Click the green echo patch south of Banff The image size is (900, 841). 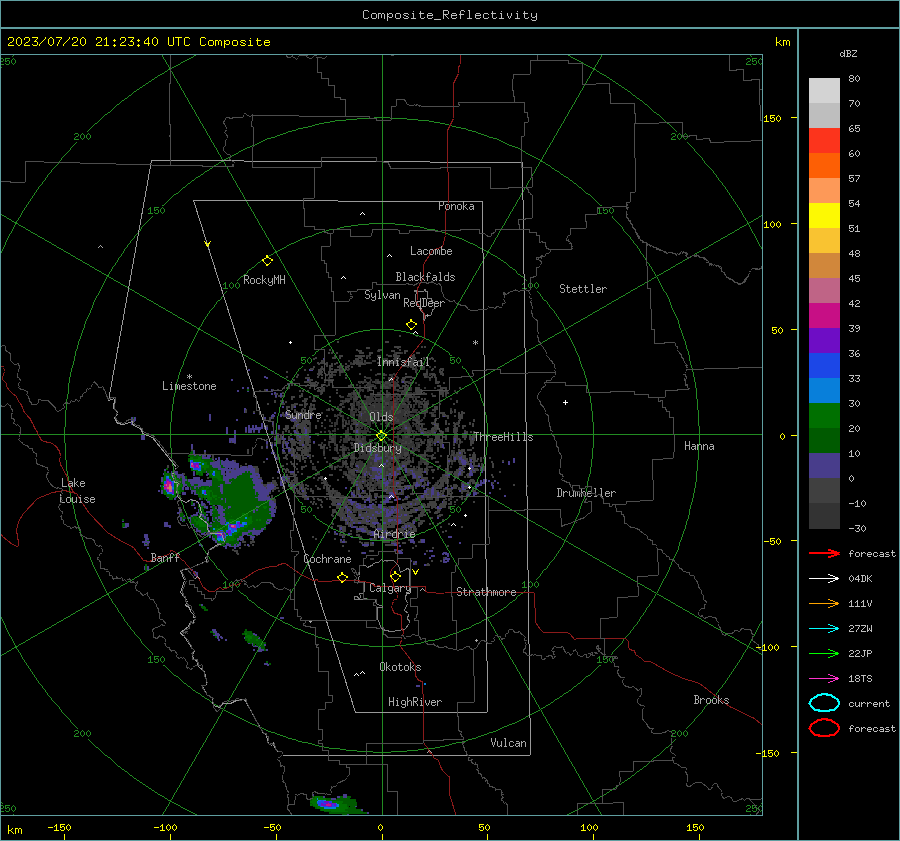pos(254,639)
